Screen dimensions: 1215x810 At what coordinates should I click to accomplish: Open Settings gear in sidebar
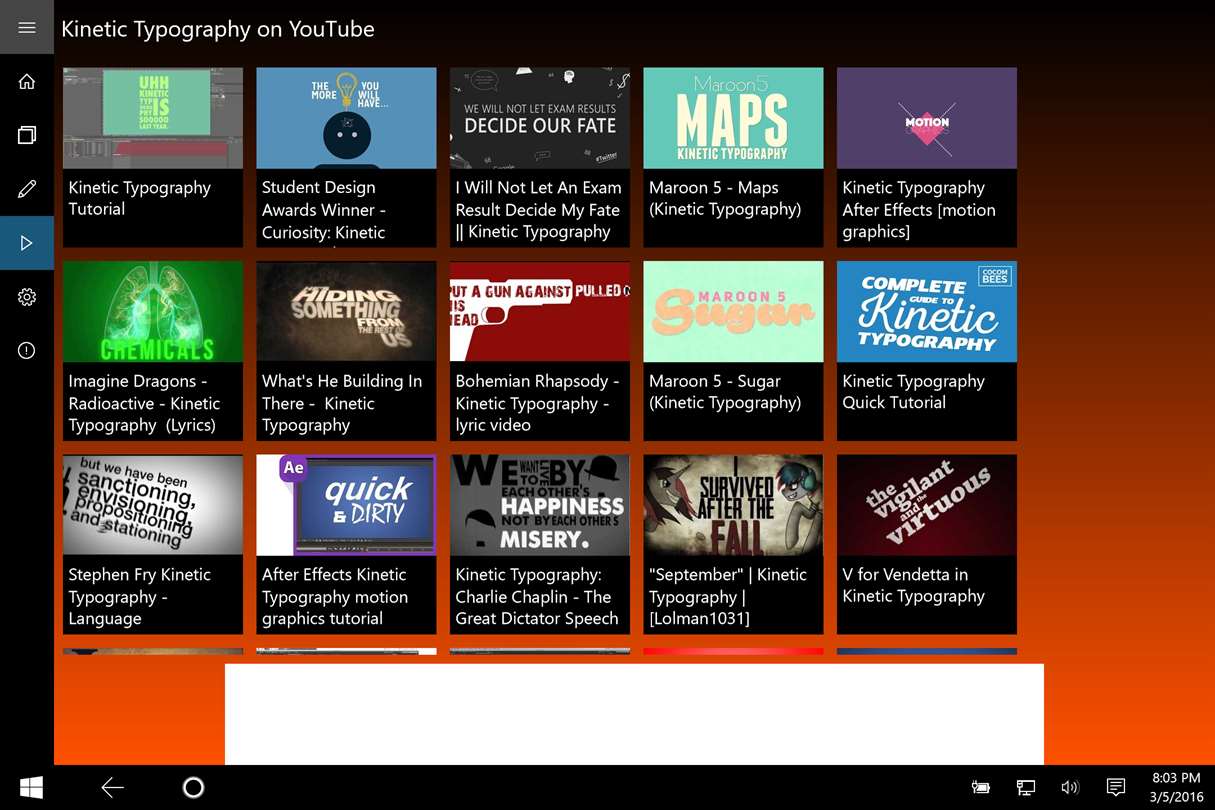[x=27, y=297]
